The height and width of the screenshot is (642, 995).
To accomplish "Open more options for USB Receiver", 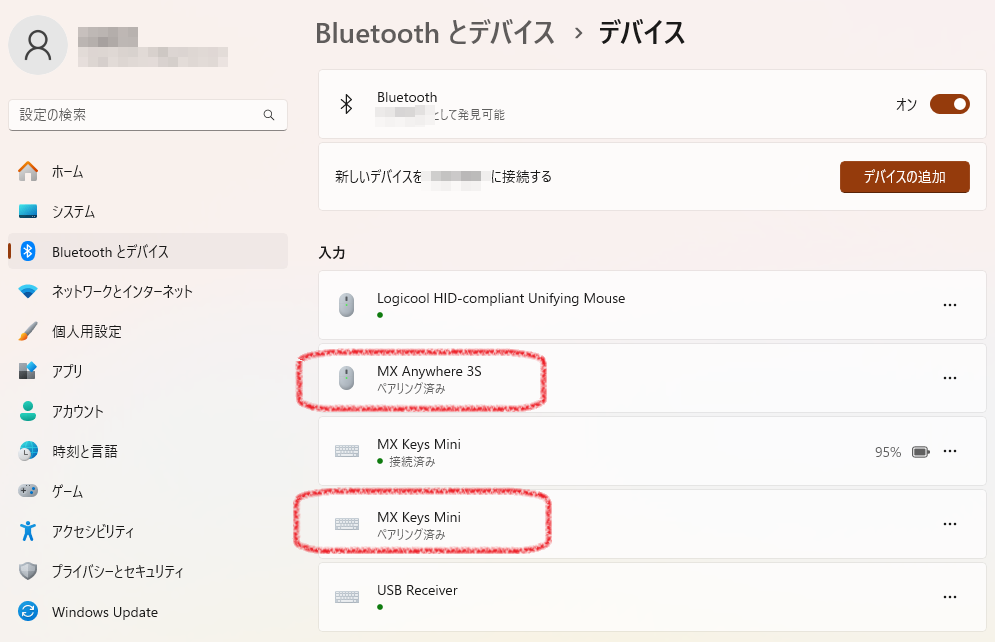I will click(949, 597).
